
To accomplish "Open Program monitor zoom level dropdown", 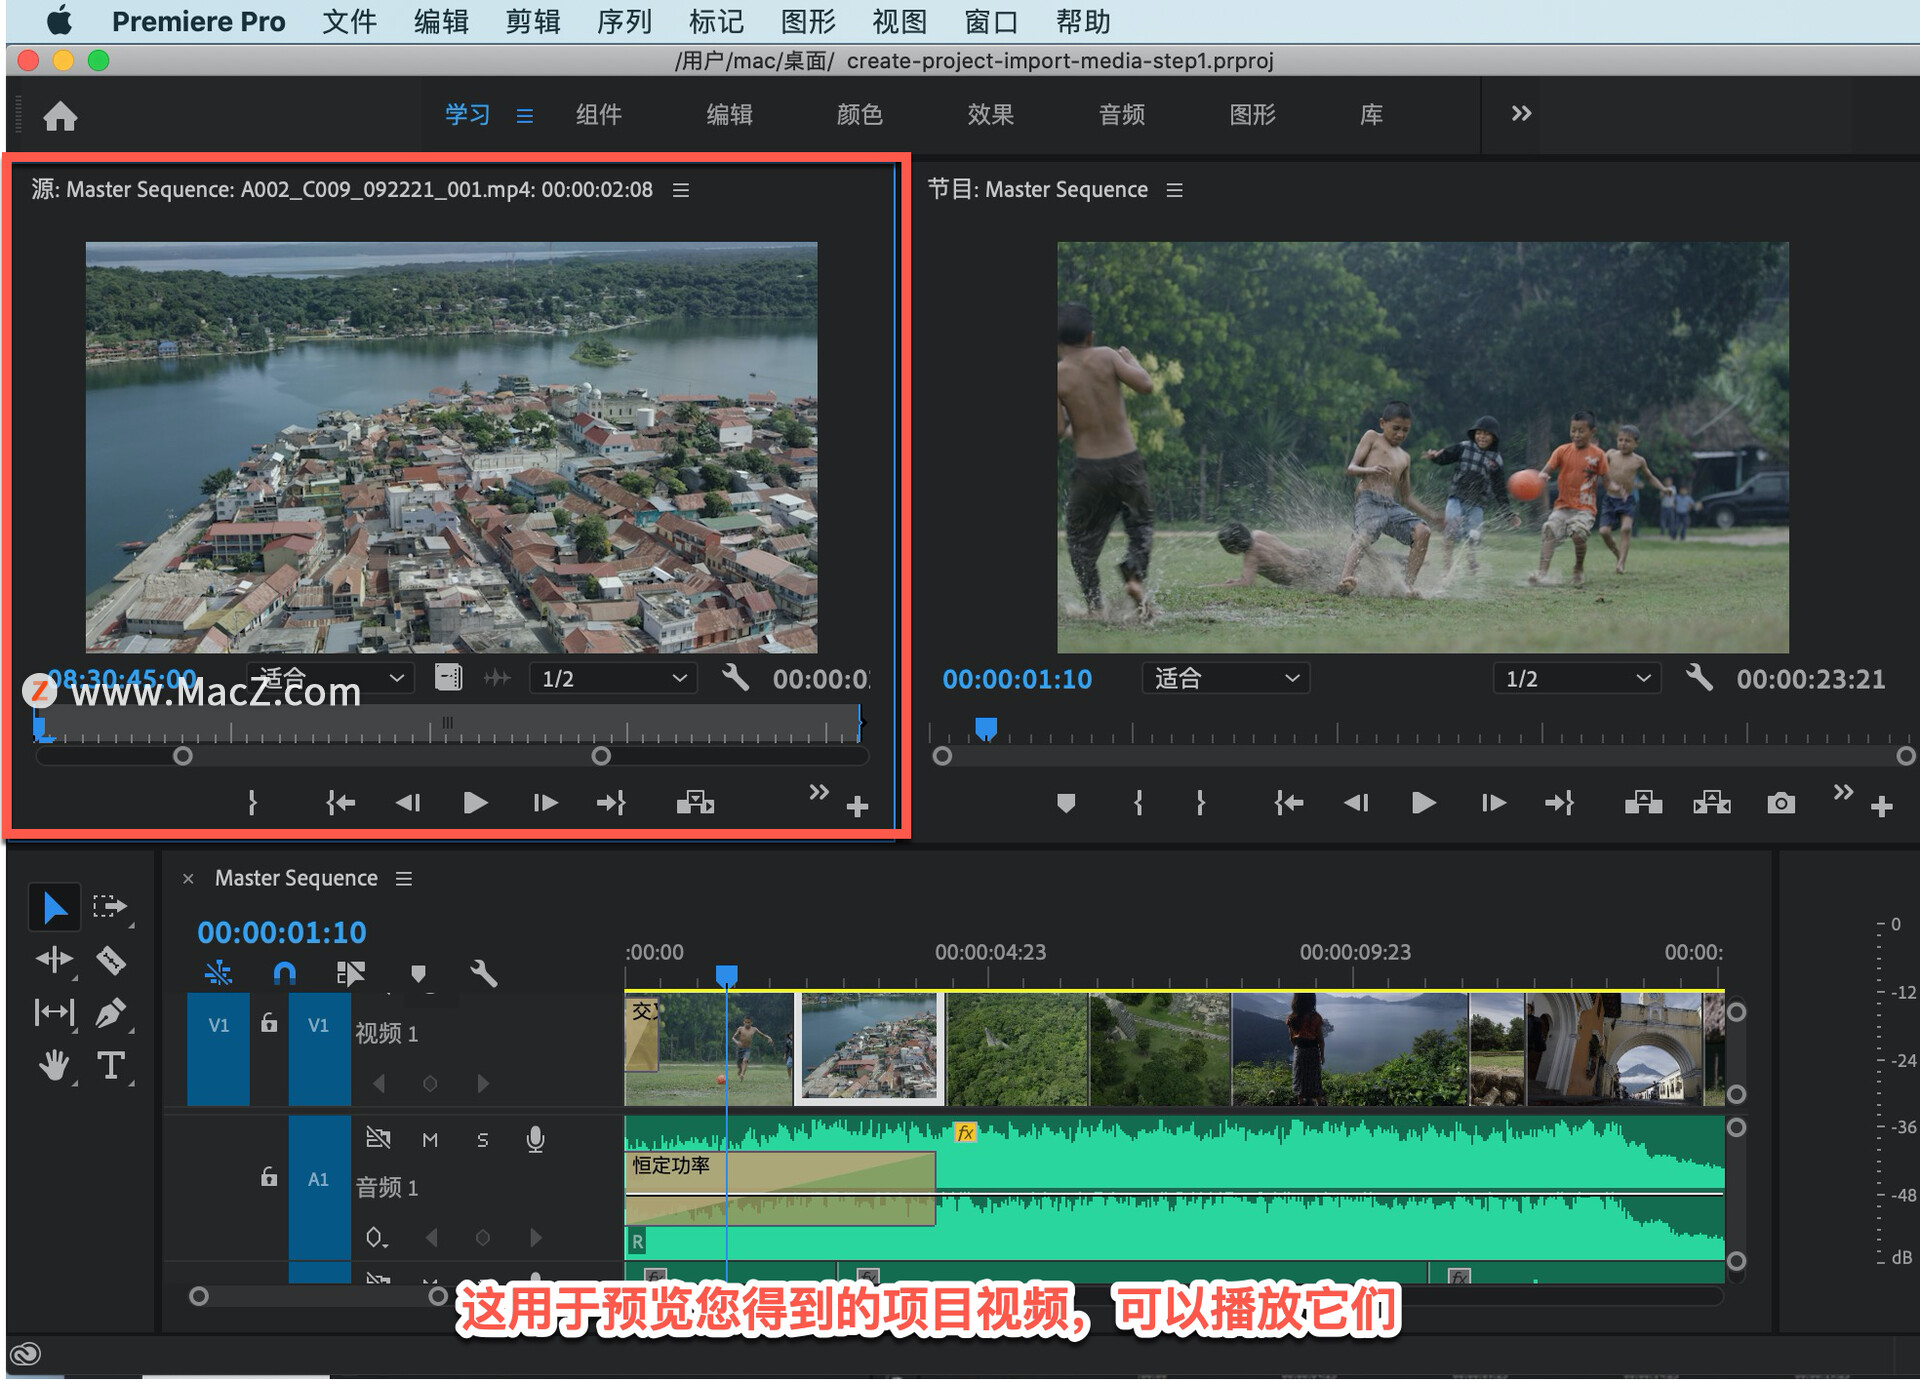I will click(x=1226, y=679).
